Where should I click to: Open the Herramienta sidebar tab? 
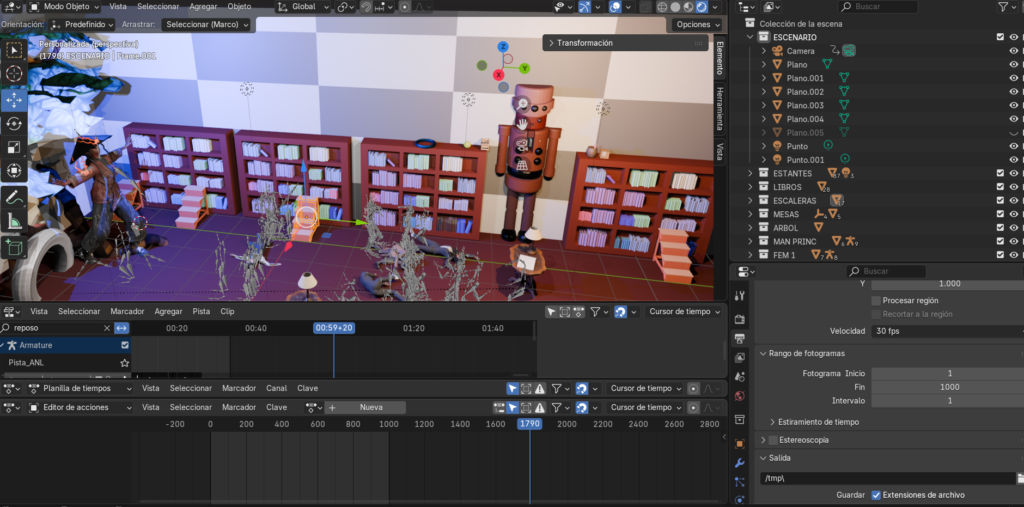pyautogui.click(x=718, y=106)
